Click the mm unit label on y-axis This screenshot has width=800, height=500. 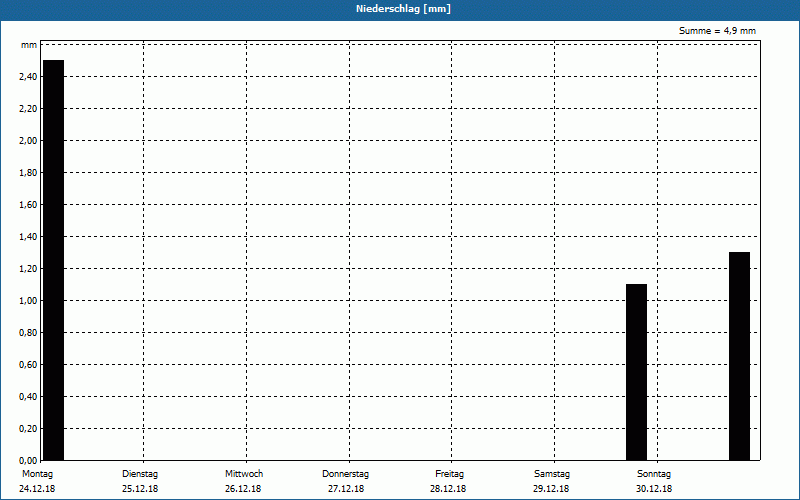click(29, 45)
